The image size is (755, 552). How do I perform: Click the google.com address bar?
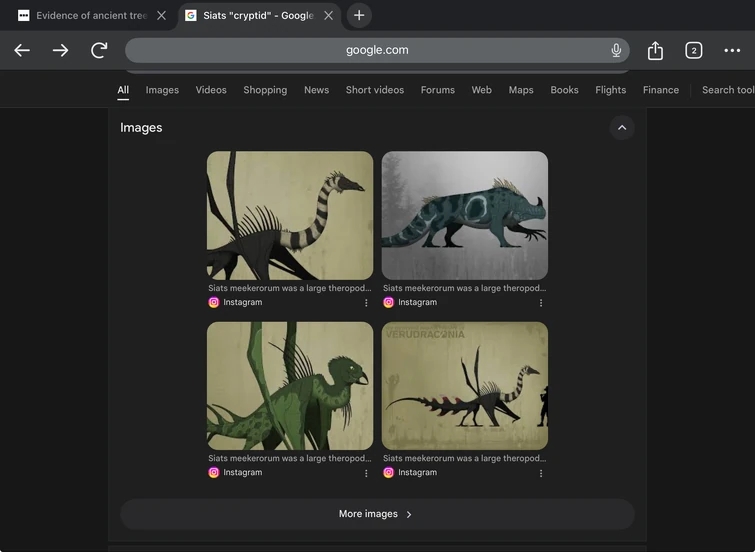click(x=376, y=50)
